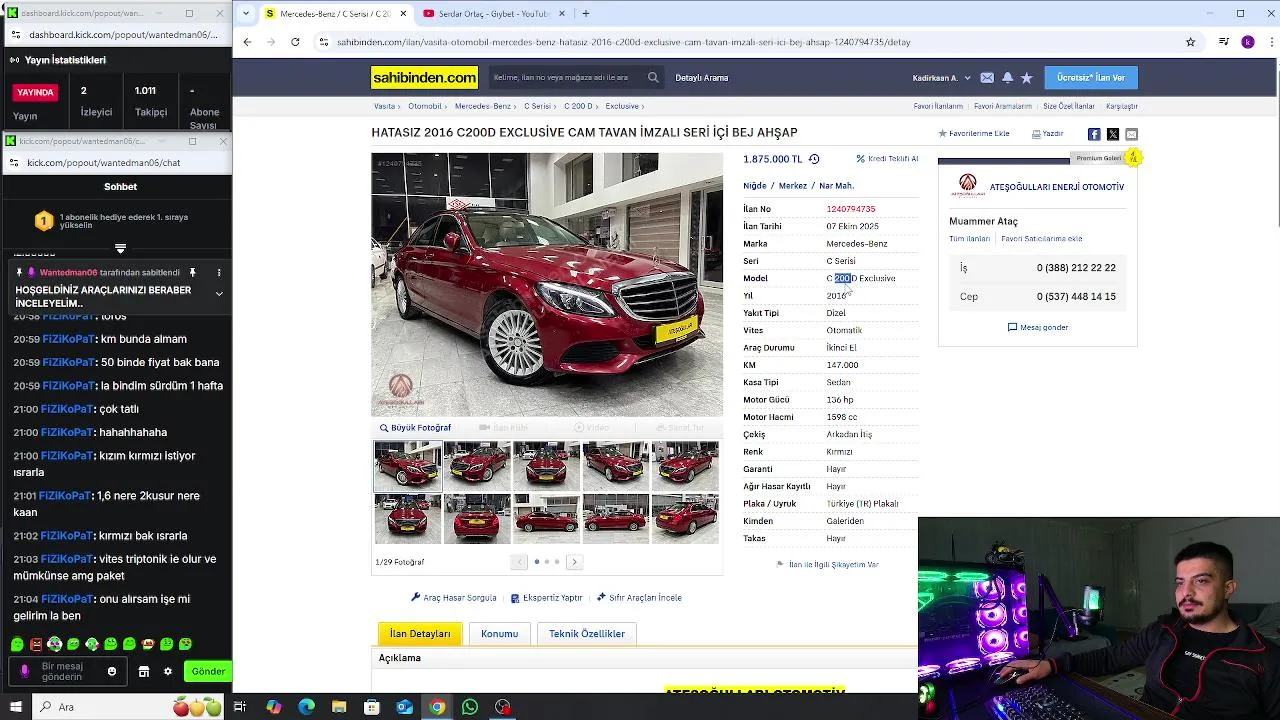
Task: Open Windows Start menu
Action: pos(17,707)
